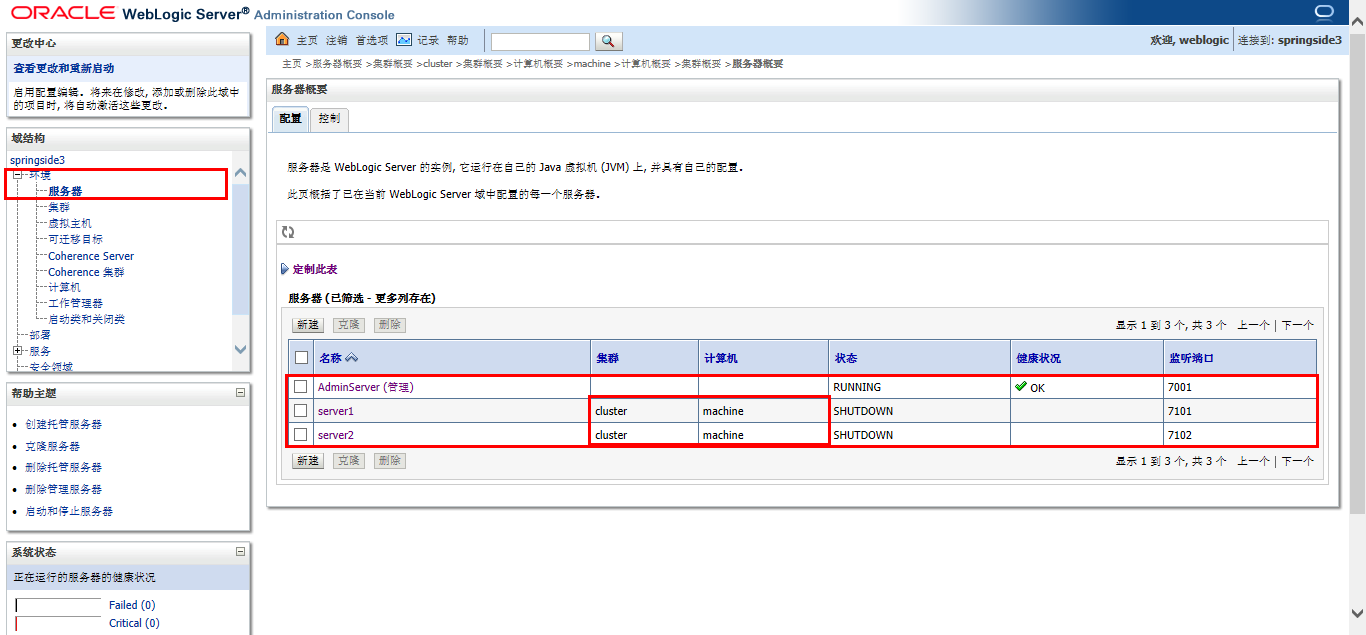The height and width of the screenshot is (635, 1366).
Task: Switch to the 配置 tab
Action: pyautogui.click(x=290, y=118)
